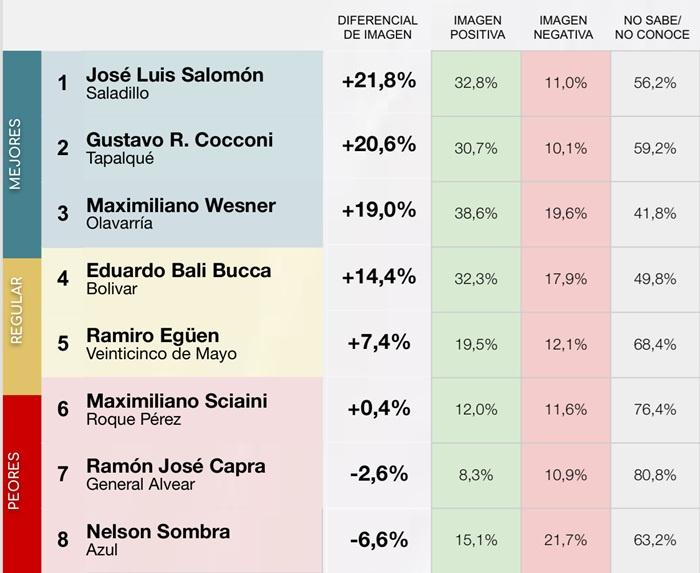Screen dimensions: 700x573
Task: Select Maximiliano Sciaini in the list
Action: (176, 401)
